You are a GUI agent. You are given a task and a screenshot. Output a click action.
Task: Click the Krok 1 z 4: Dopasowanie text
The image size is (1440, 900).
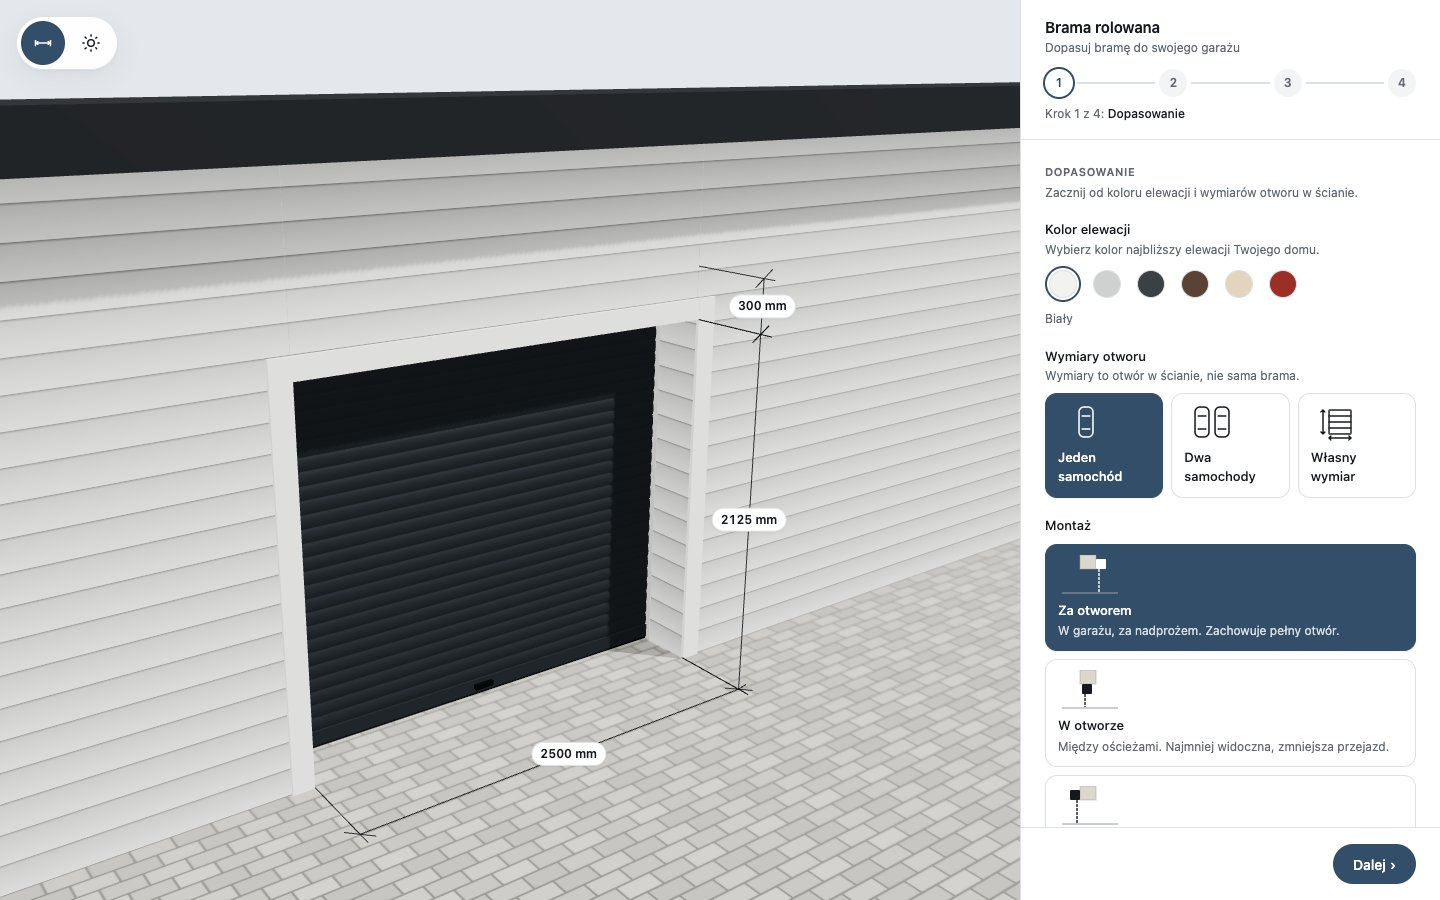pyautogui.click(x=1115, y=114)
